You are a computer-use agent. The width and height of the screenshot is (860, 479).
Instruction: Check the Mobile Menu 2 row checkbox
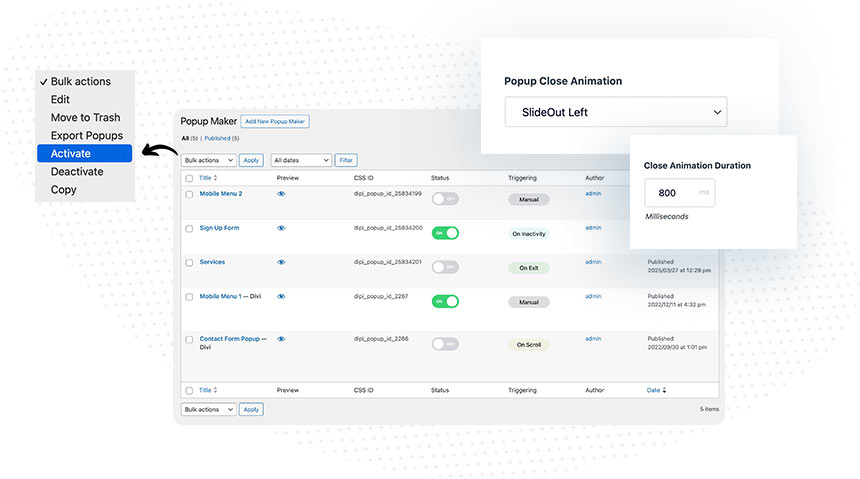coord(189,194)
